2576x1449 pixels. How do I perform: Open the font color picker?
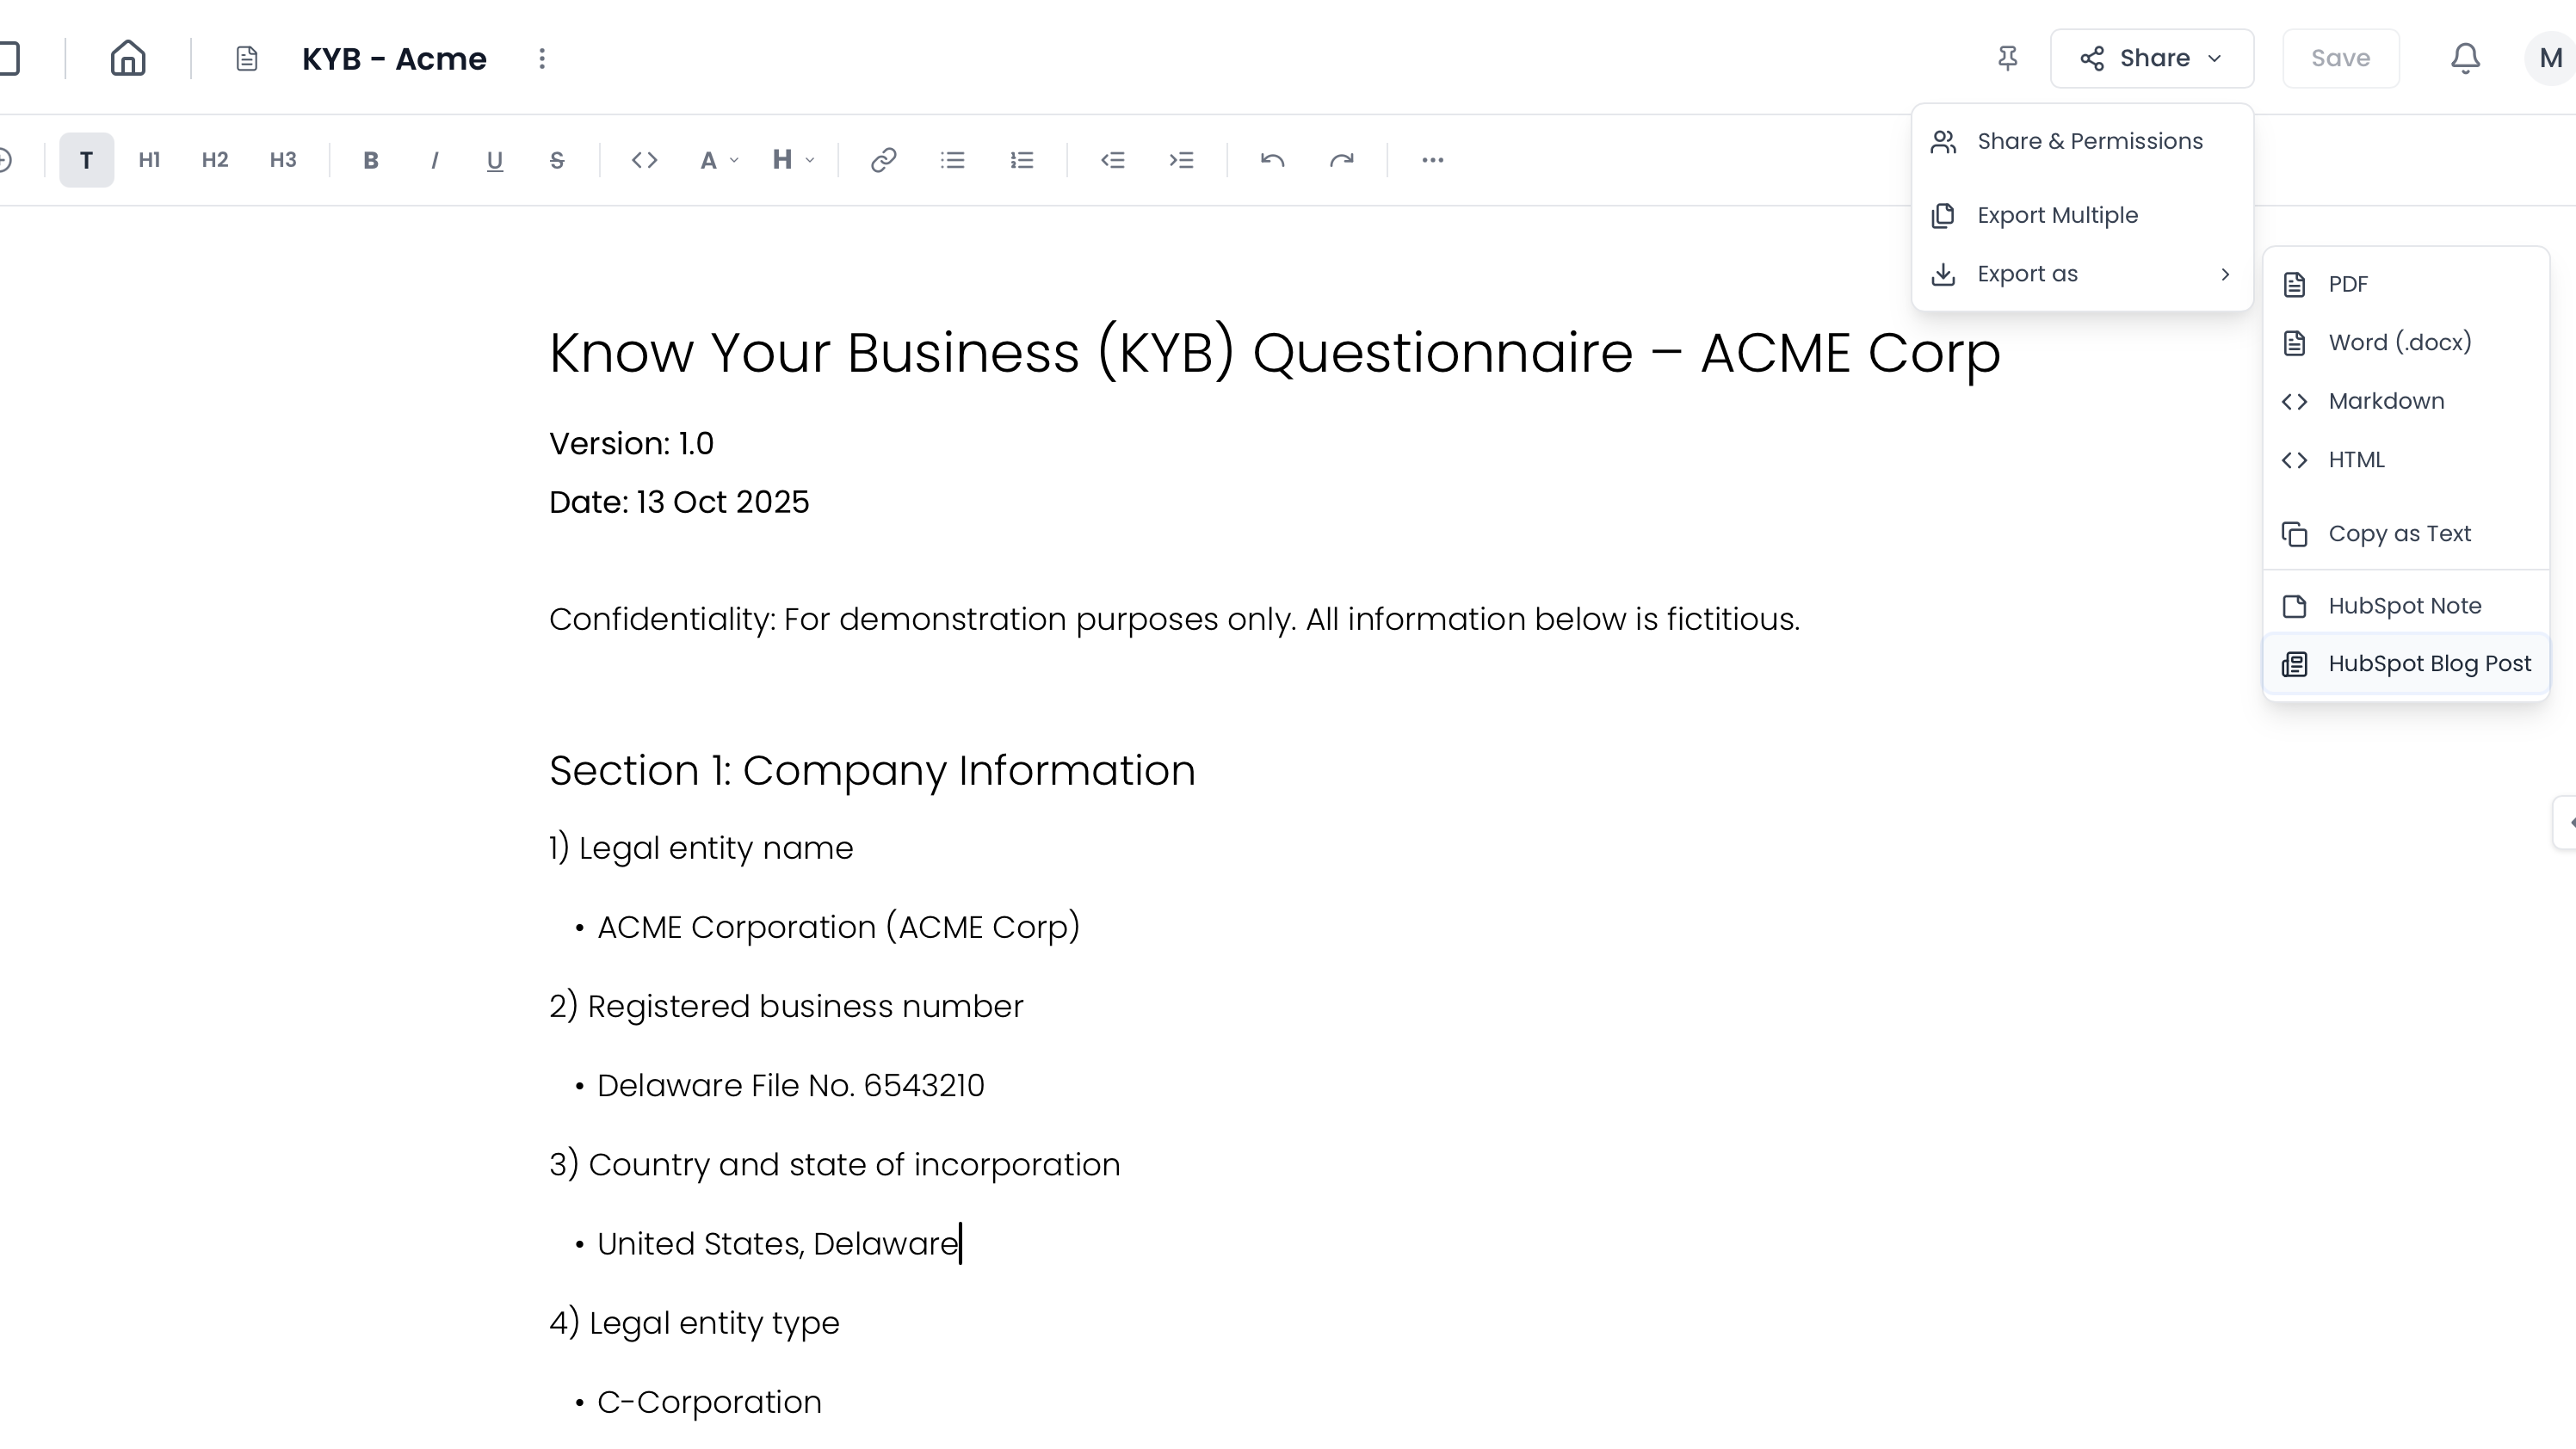[x=716, y=160]
